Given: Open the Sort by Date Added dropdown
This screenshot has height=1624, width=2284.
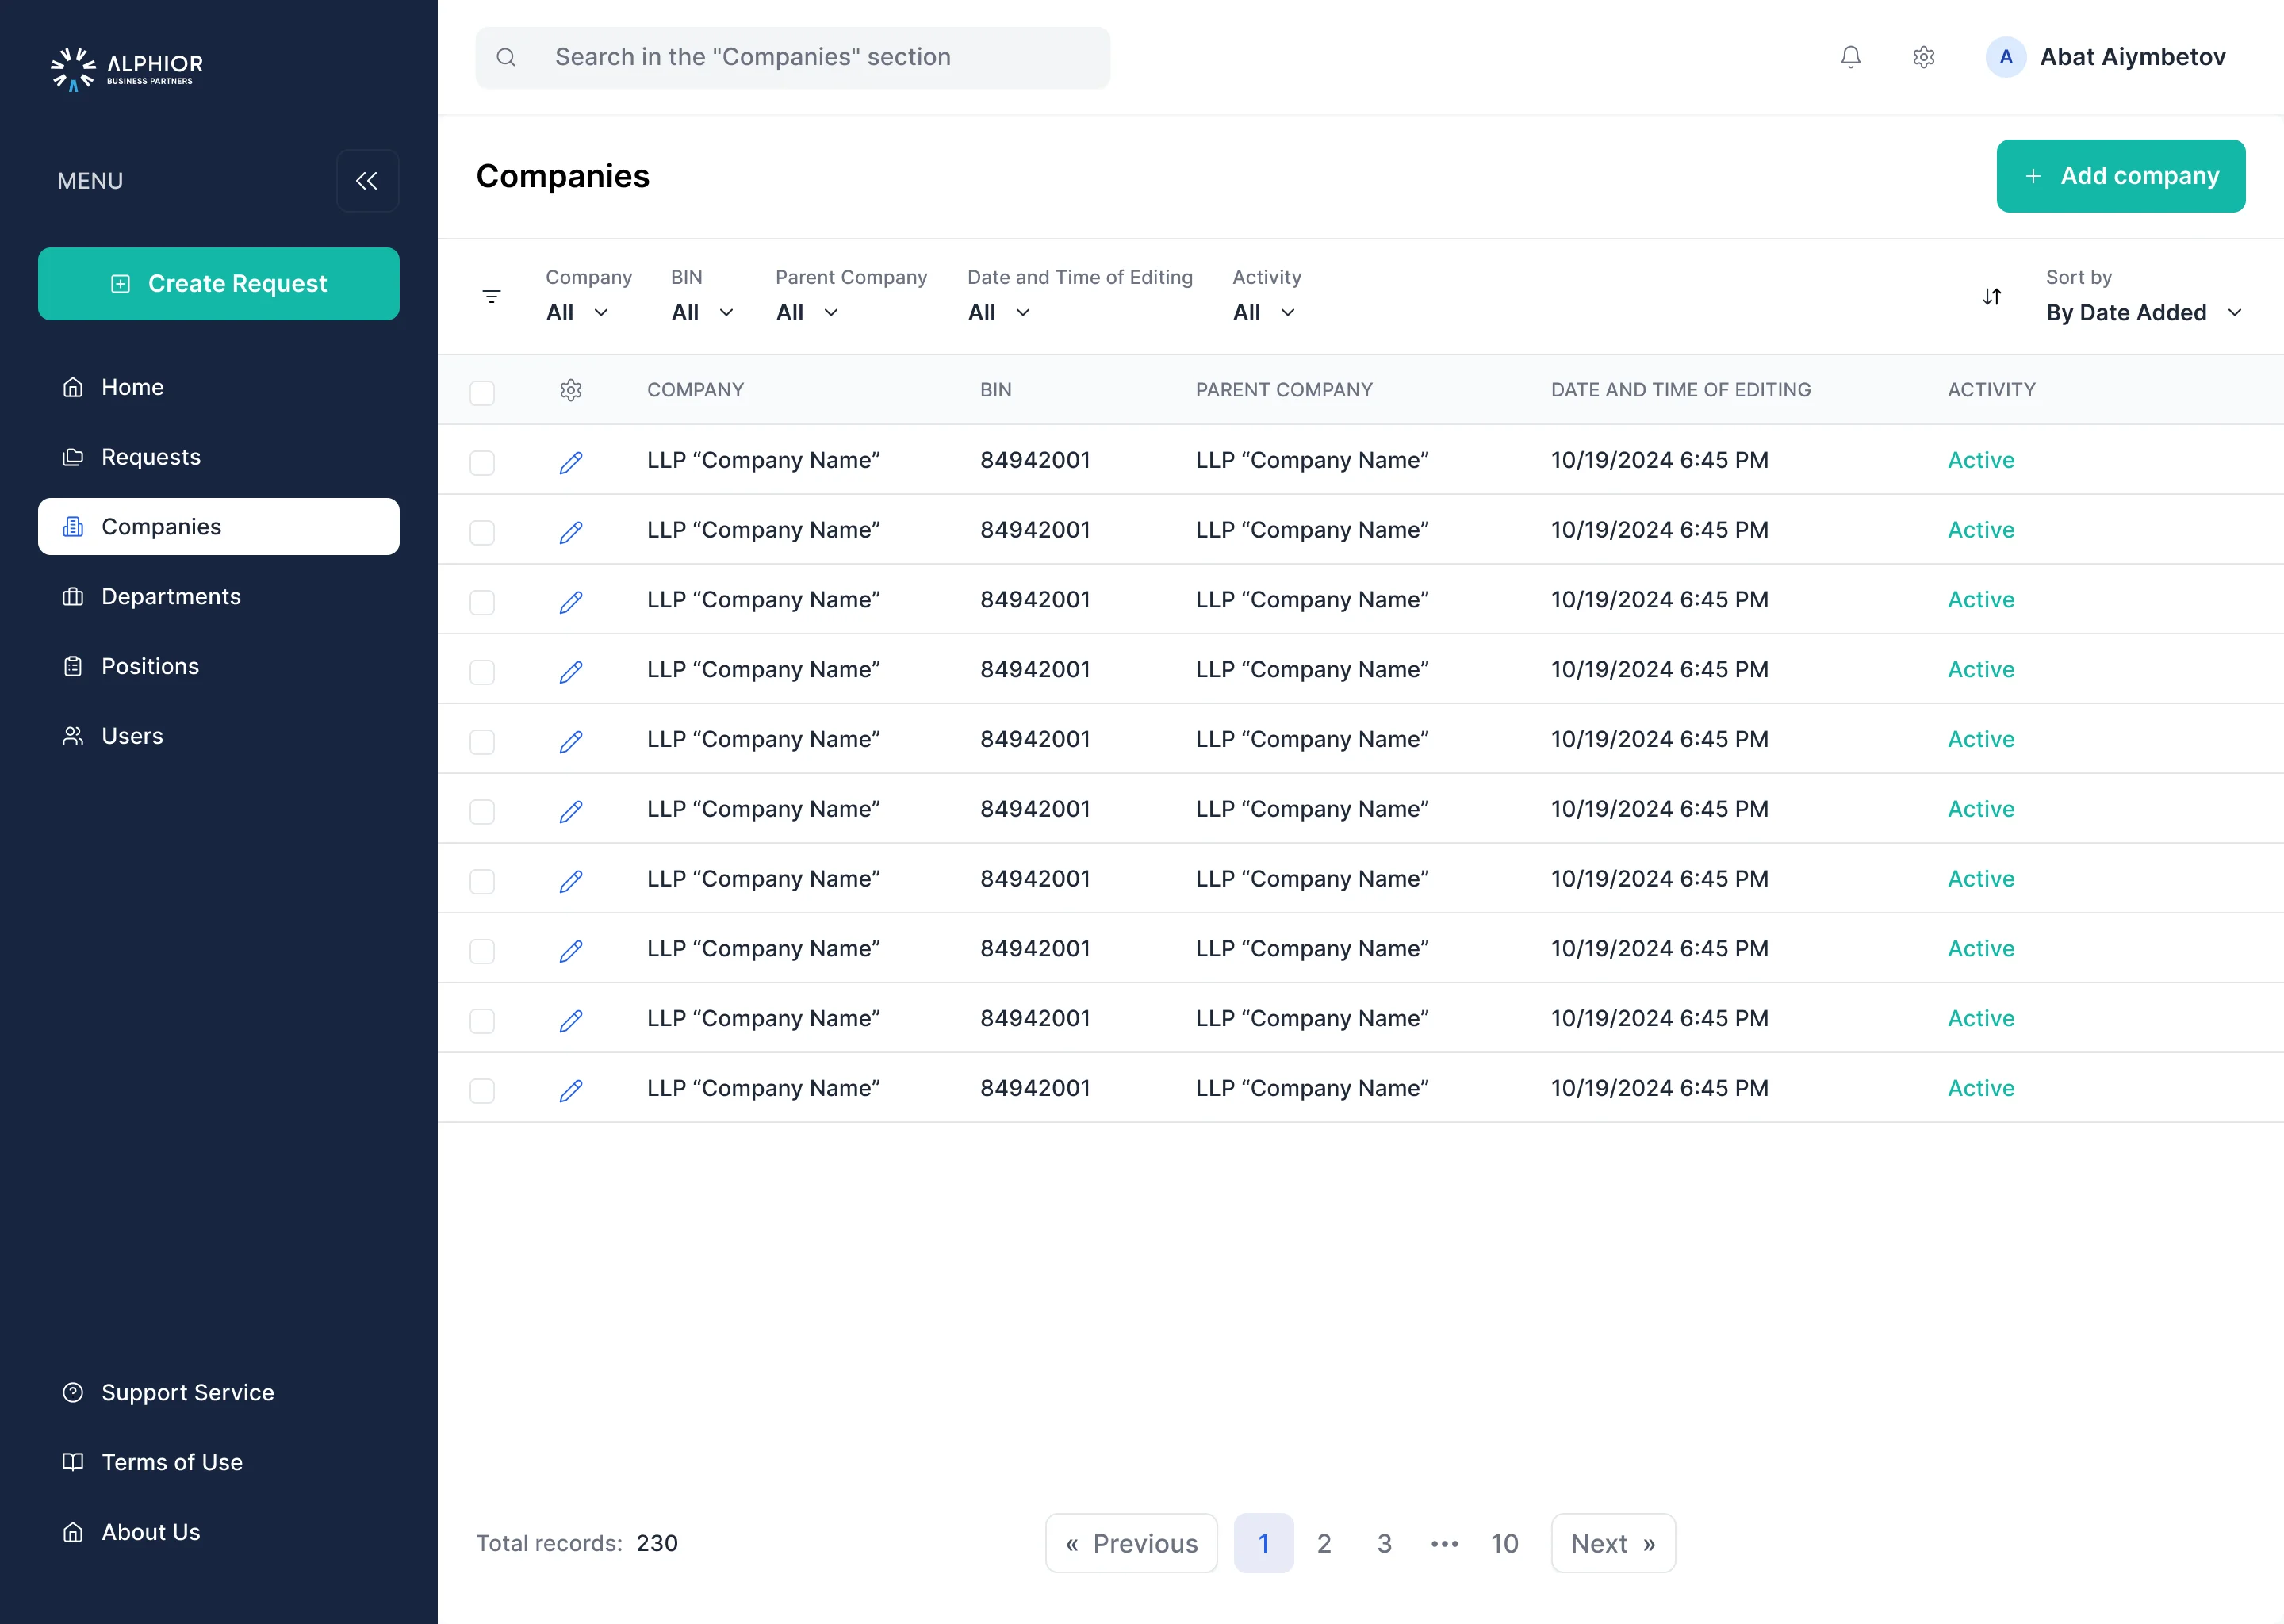Looking at the screenshot, I should 2144,313.
